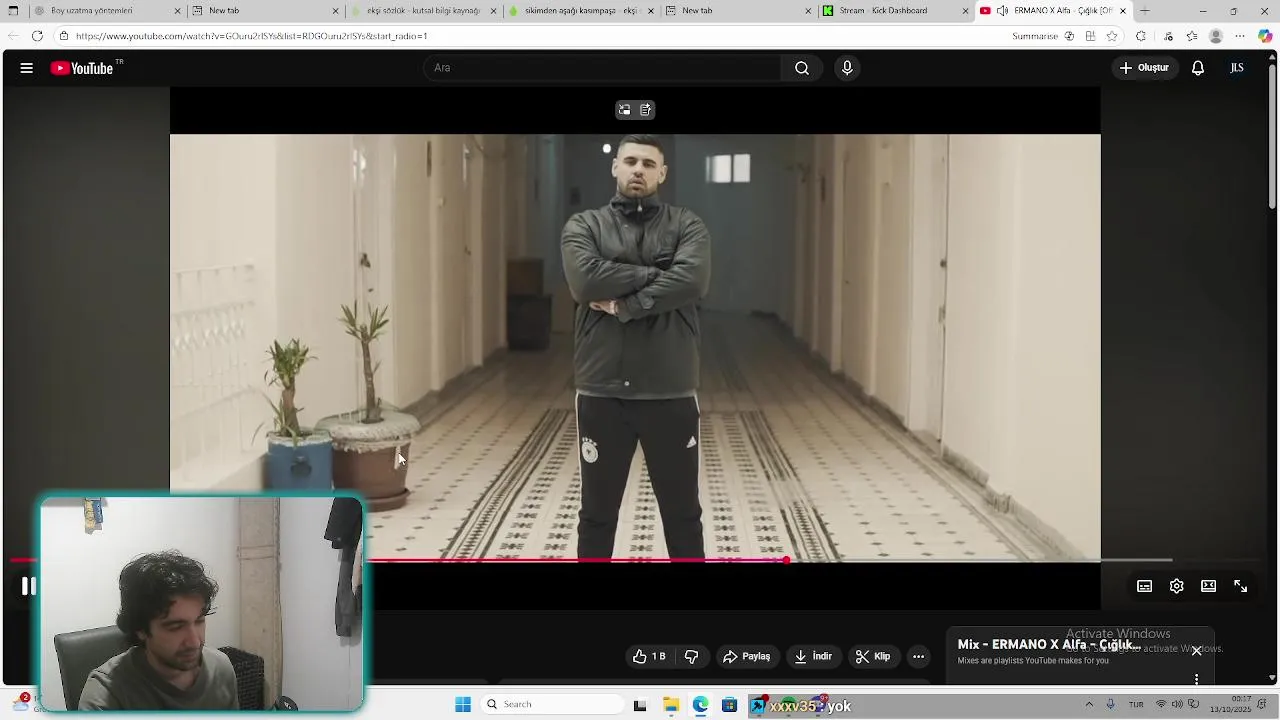Close the Mix playlist panel
The height and width of the screenshot is (720, 1280).
[x=1196, y=651]
